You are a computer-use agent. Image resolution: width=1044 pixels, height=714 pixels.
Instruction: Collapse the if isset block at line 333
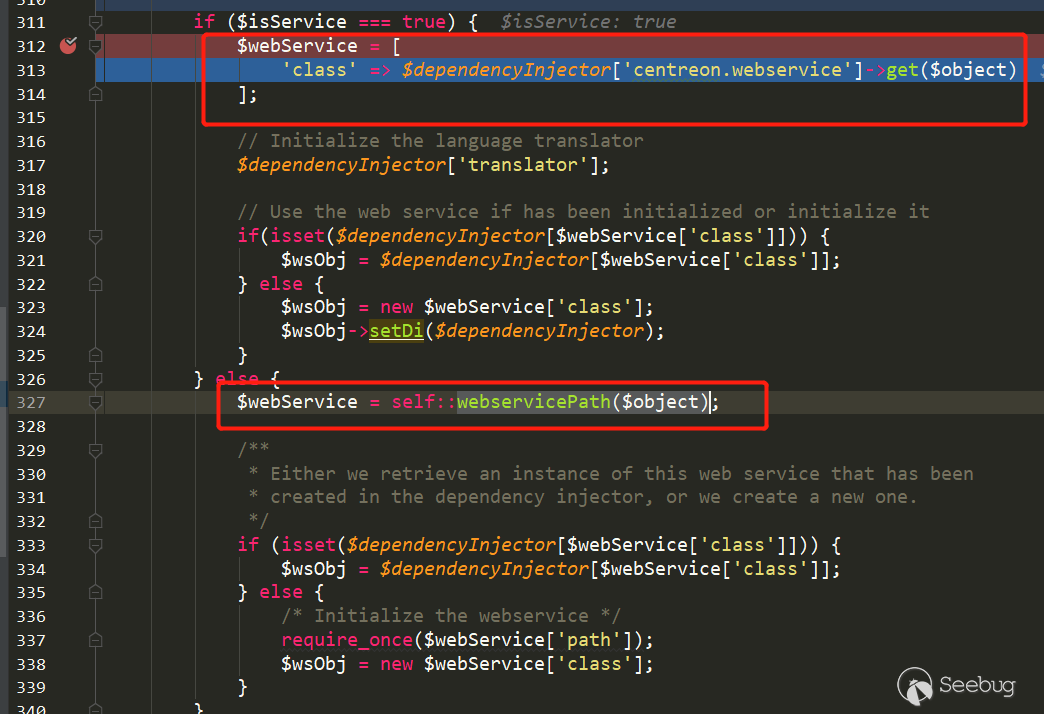pyautogui.click(x=95, y=546)
